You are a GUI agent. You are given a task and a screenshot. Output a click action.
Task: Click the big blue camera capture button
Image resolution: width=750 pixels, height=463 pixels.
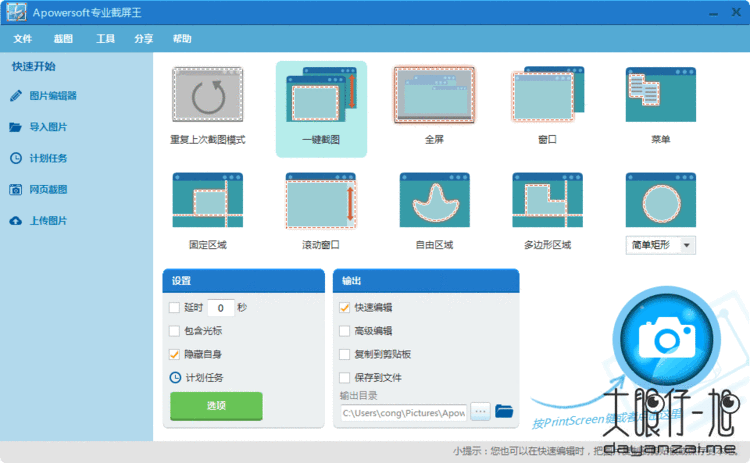[667, 339]
